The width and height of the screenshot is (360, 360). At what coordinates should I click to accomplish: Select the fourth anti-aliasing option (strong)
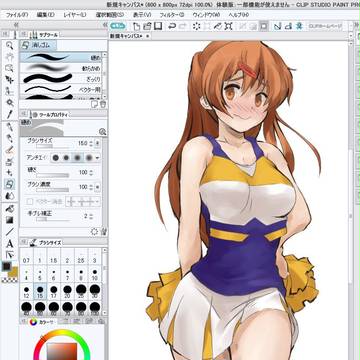point(88,158)
